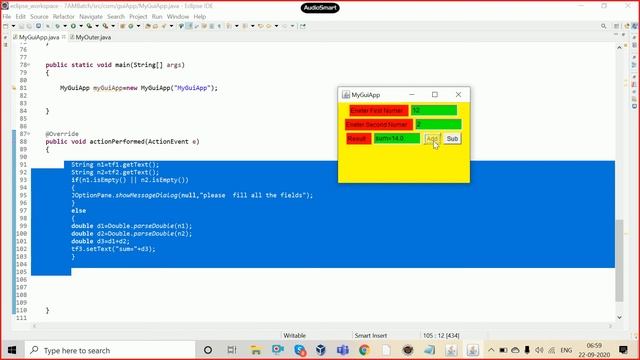Click the code line with tf3.setText
The height and width of the screenshot is (360, 640).
113,249
